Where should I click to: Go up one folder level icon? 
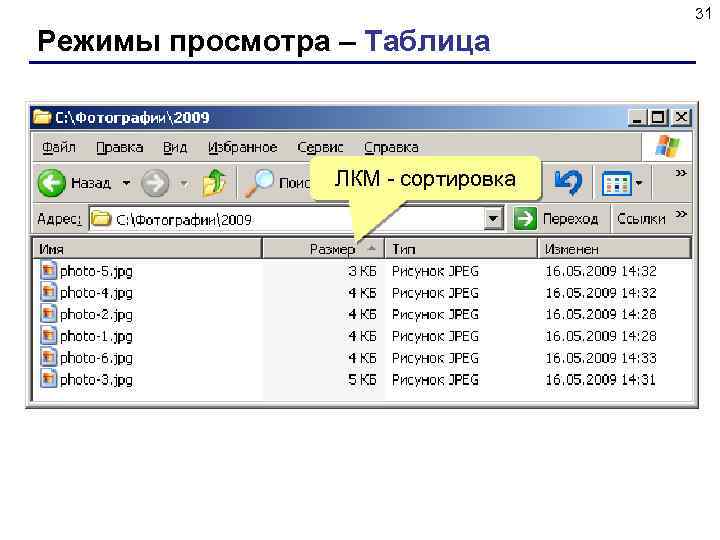[x=214, y=183]
